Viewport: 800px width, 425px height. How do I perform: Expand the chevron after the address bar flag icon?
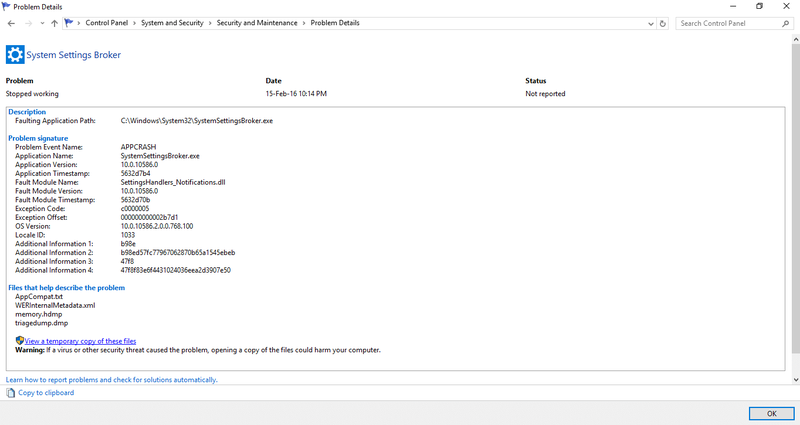tap(79, 23)
